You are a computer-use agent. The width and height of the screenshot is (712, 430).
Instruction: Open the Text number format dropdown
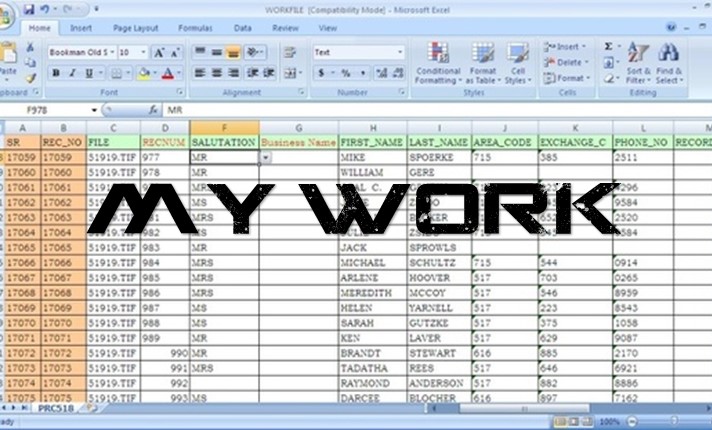click(400, 52)
